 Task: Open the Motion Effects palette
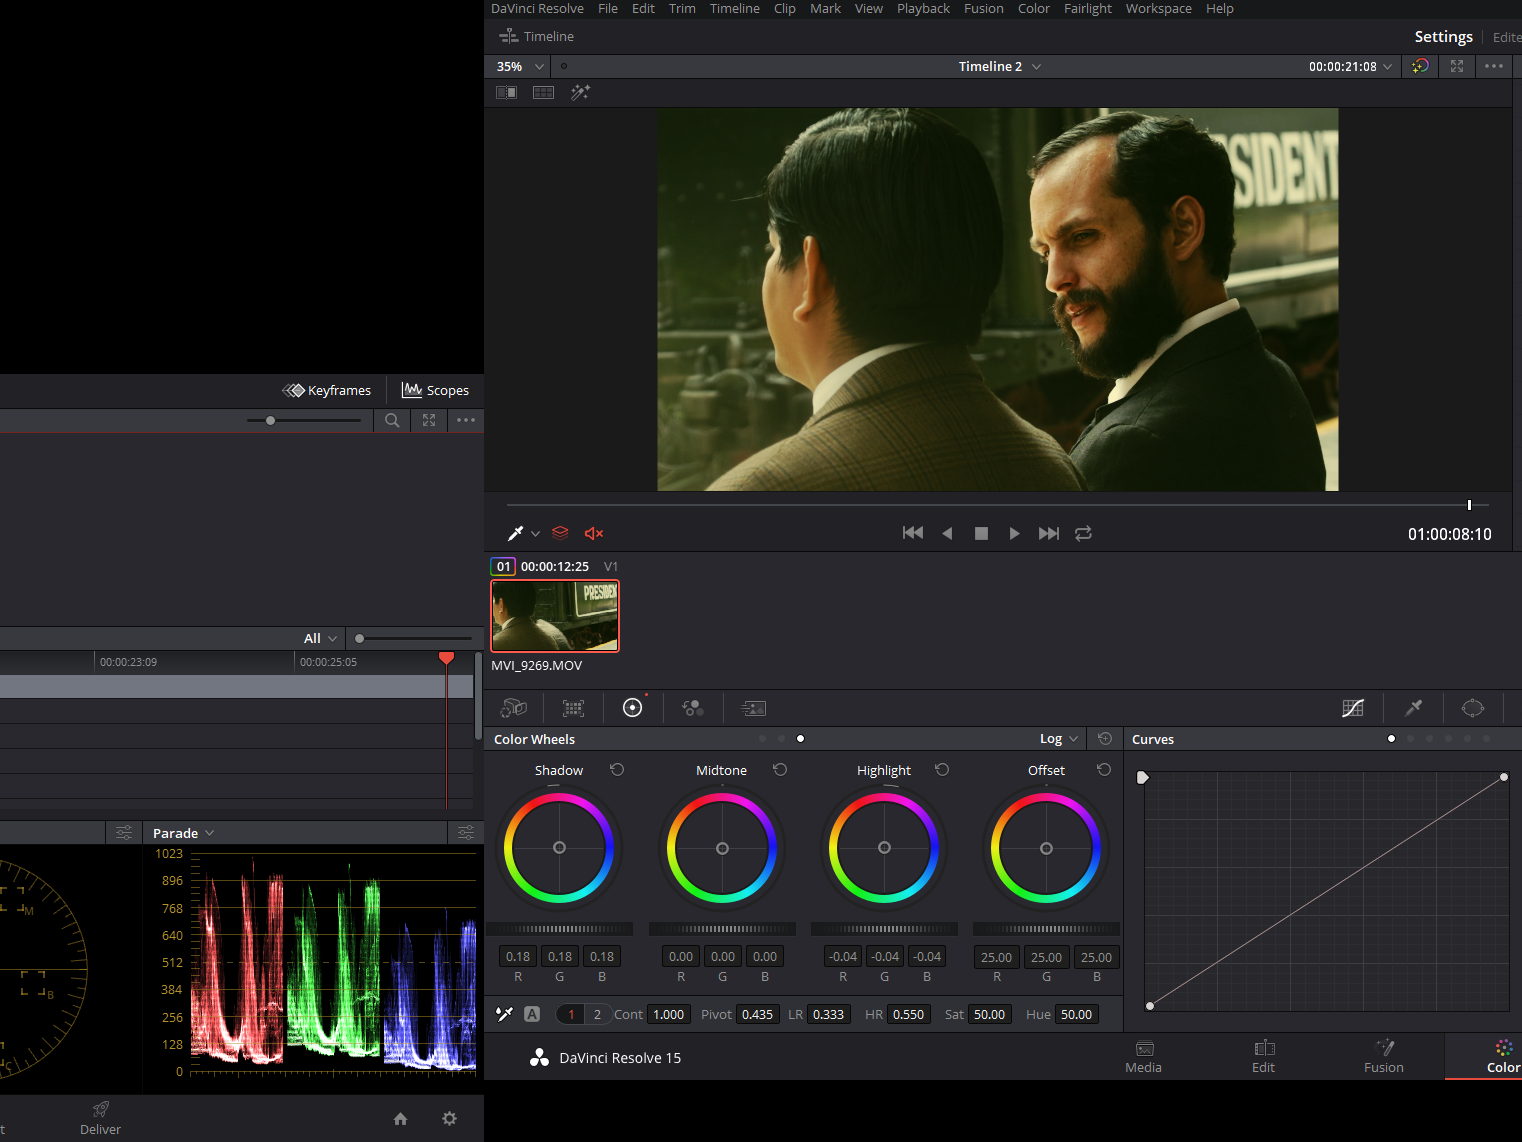click(x=753, y=708)
